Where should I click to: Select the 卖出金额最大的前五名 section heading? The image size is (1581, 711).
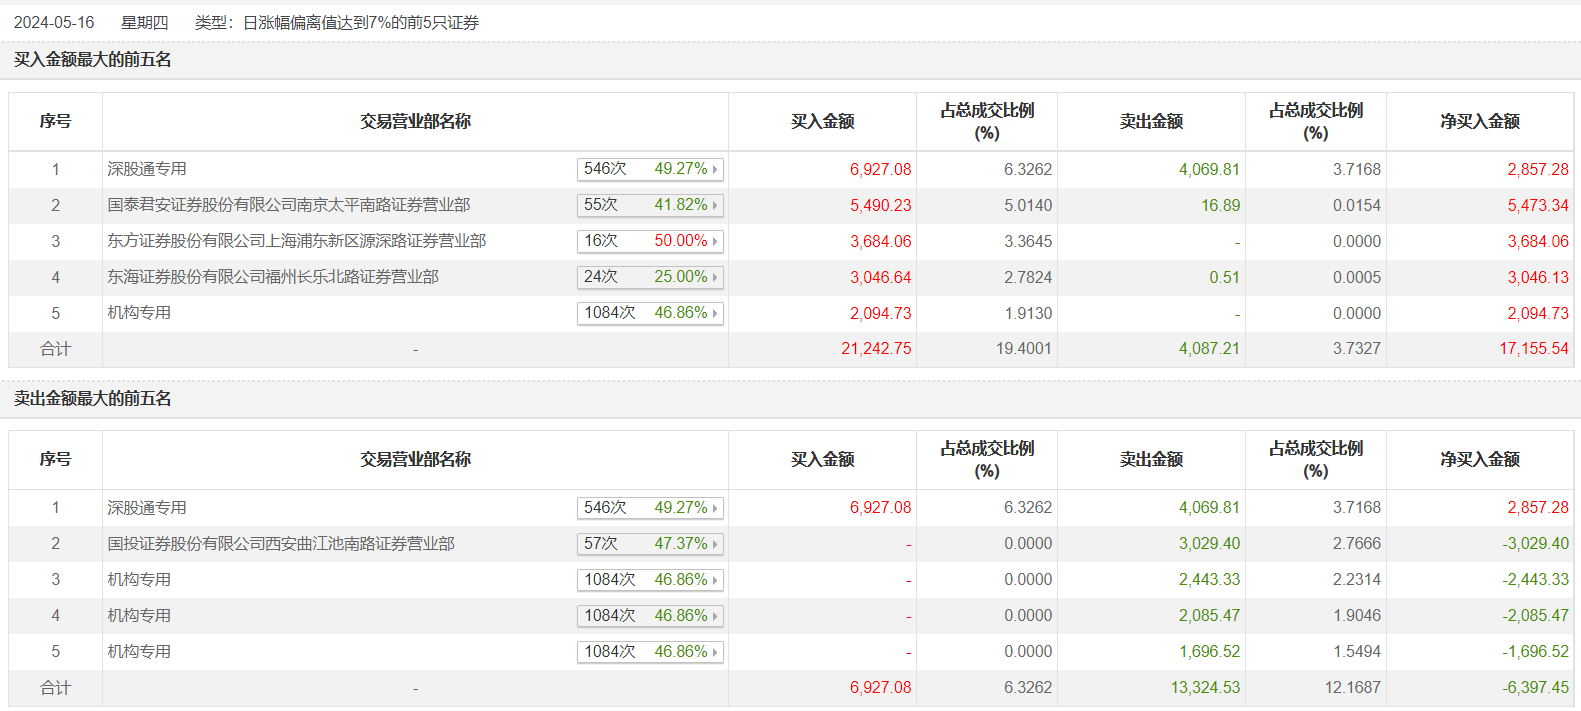click(93, 399)
